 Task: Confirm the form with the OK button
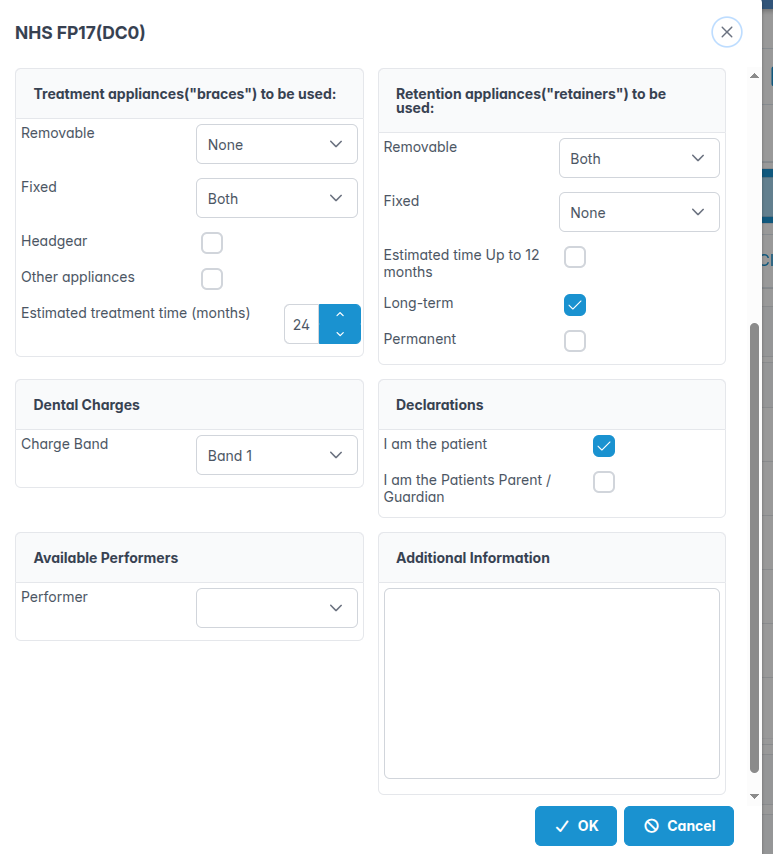576,826
